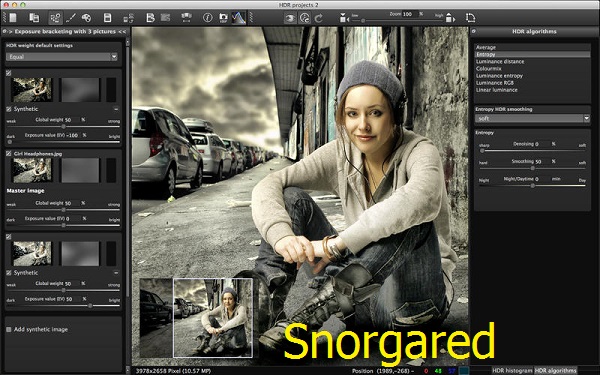Image resolution: width=600 pixels, height=375 pixels.
Task: Toggle the checkbox above first synthetic thumbnail
Action: [x=8, y=73]
